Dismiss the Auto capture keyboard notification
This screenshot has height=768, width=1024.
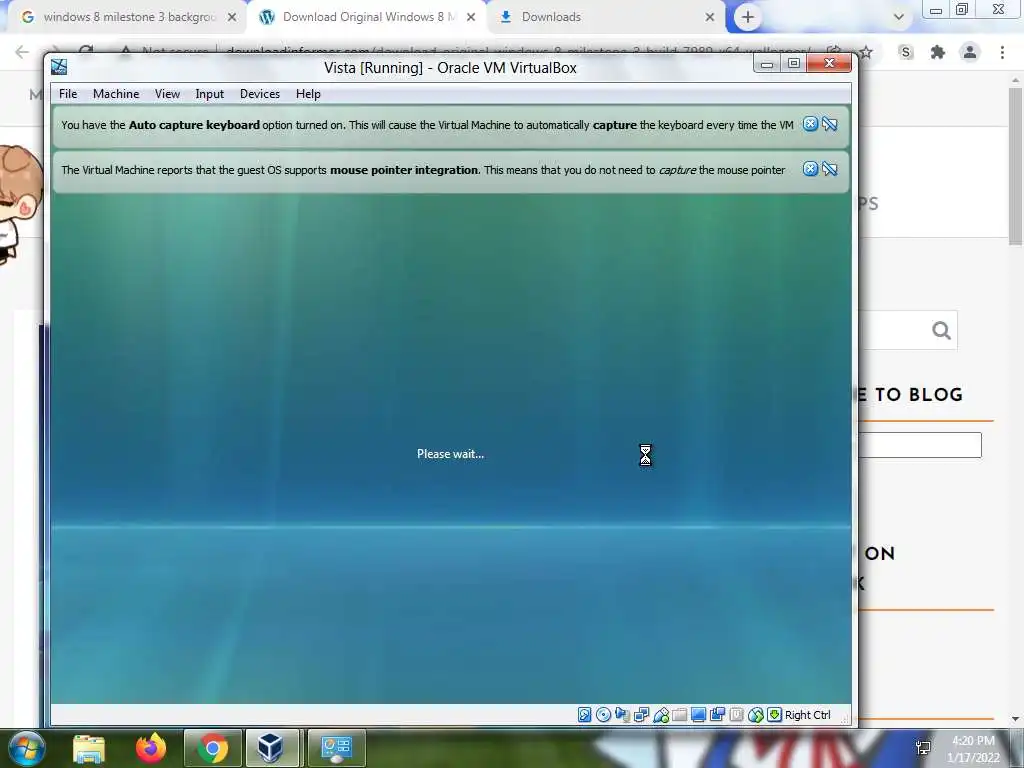[x=810, y=124]
